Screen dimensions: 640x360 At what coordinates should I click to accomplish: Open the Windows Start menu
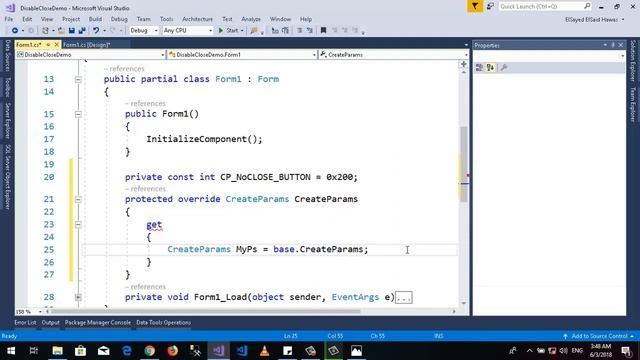pos(11,351)
